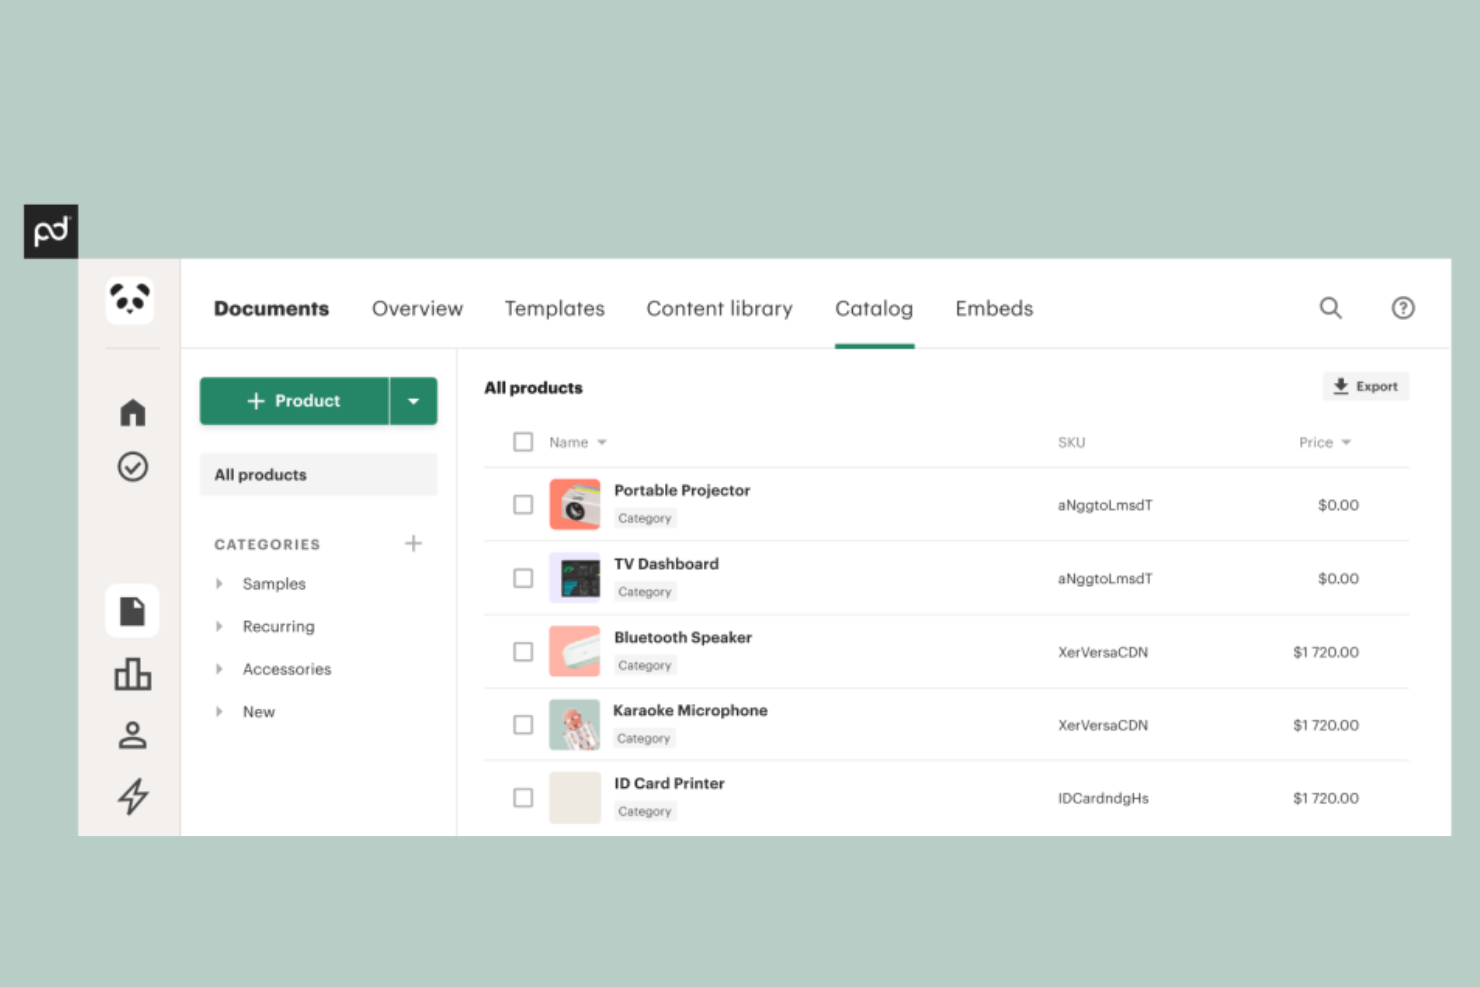This screenshot has width=1480, height=987.
Task: Click the green Product button
Action: tap(295, 400)
